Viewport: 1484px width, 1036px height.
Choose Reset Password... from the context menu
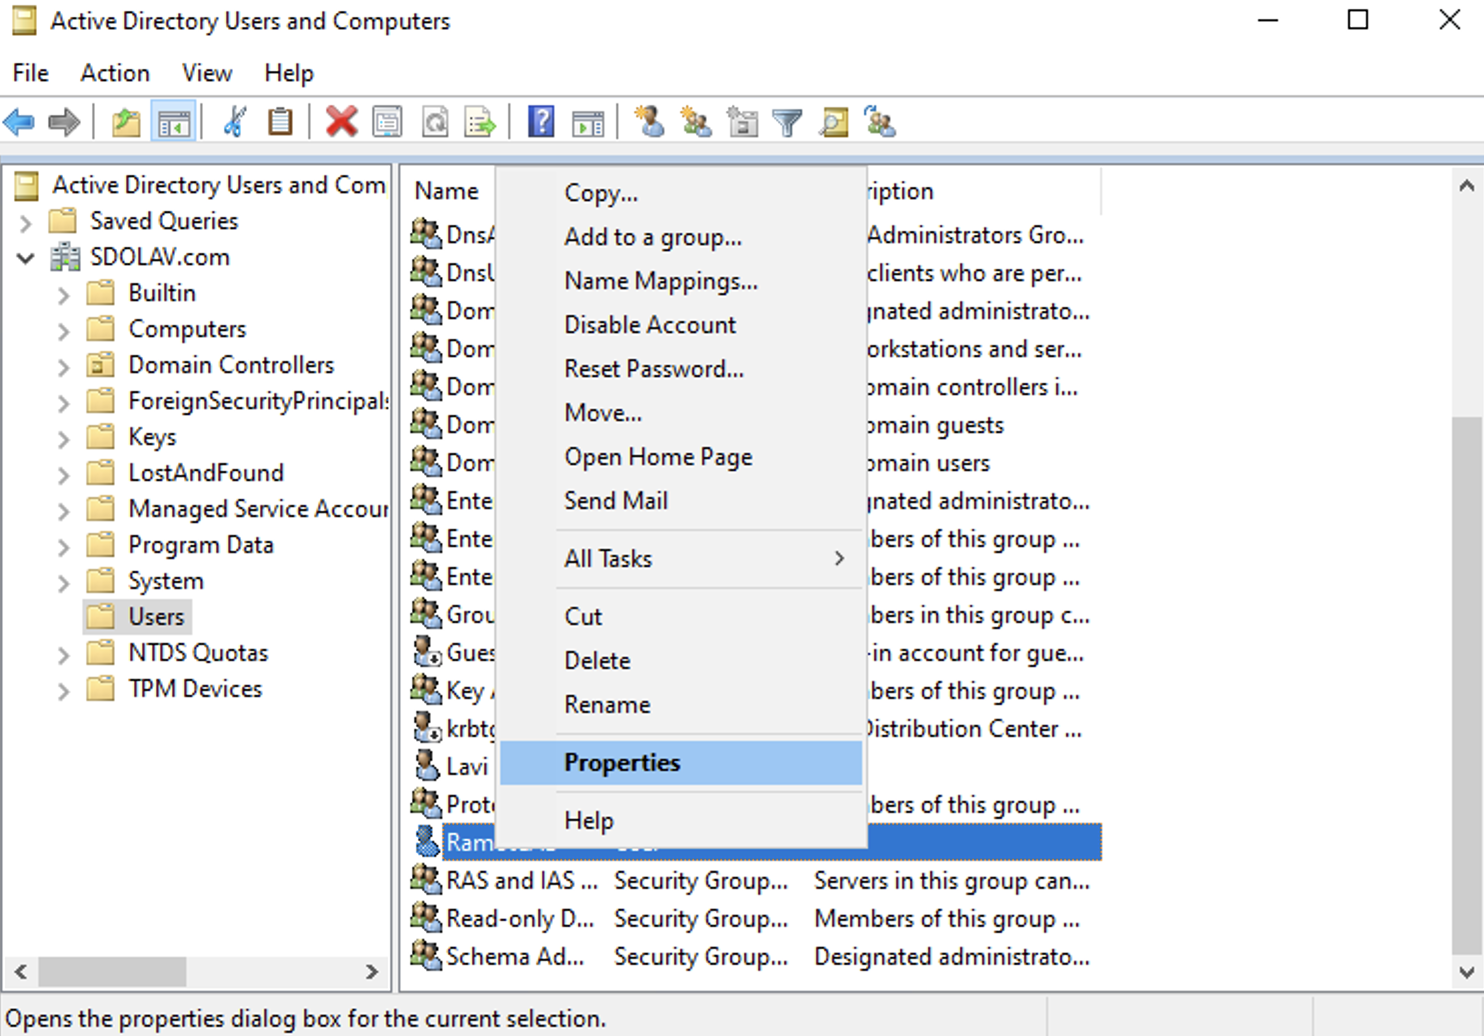pyautogui.click(x=681, y=369)
